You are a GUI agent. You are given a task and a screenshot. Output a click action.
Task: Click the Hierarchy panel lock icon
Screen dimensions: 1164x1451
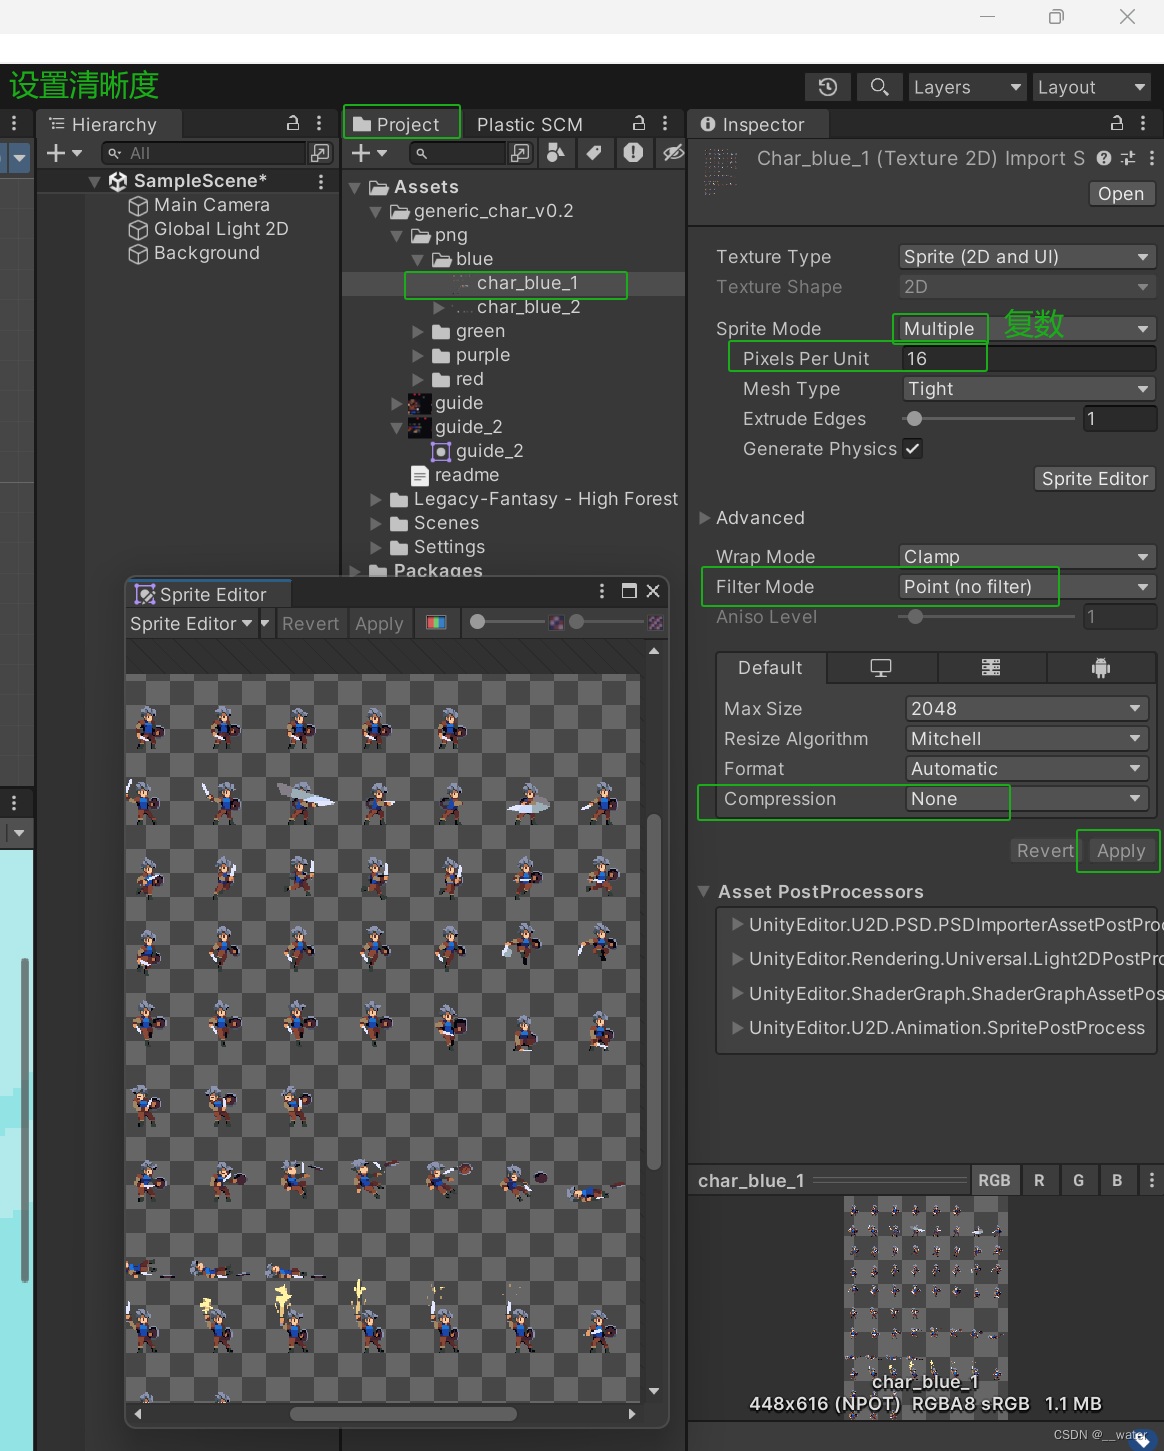(293, 123)
